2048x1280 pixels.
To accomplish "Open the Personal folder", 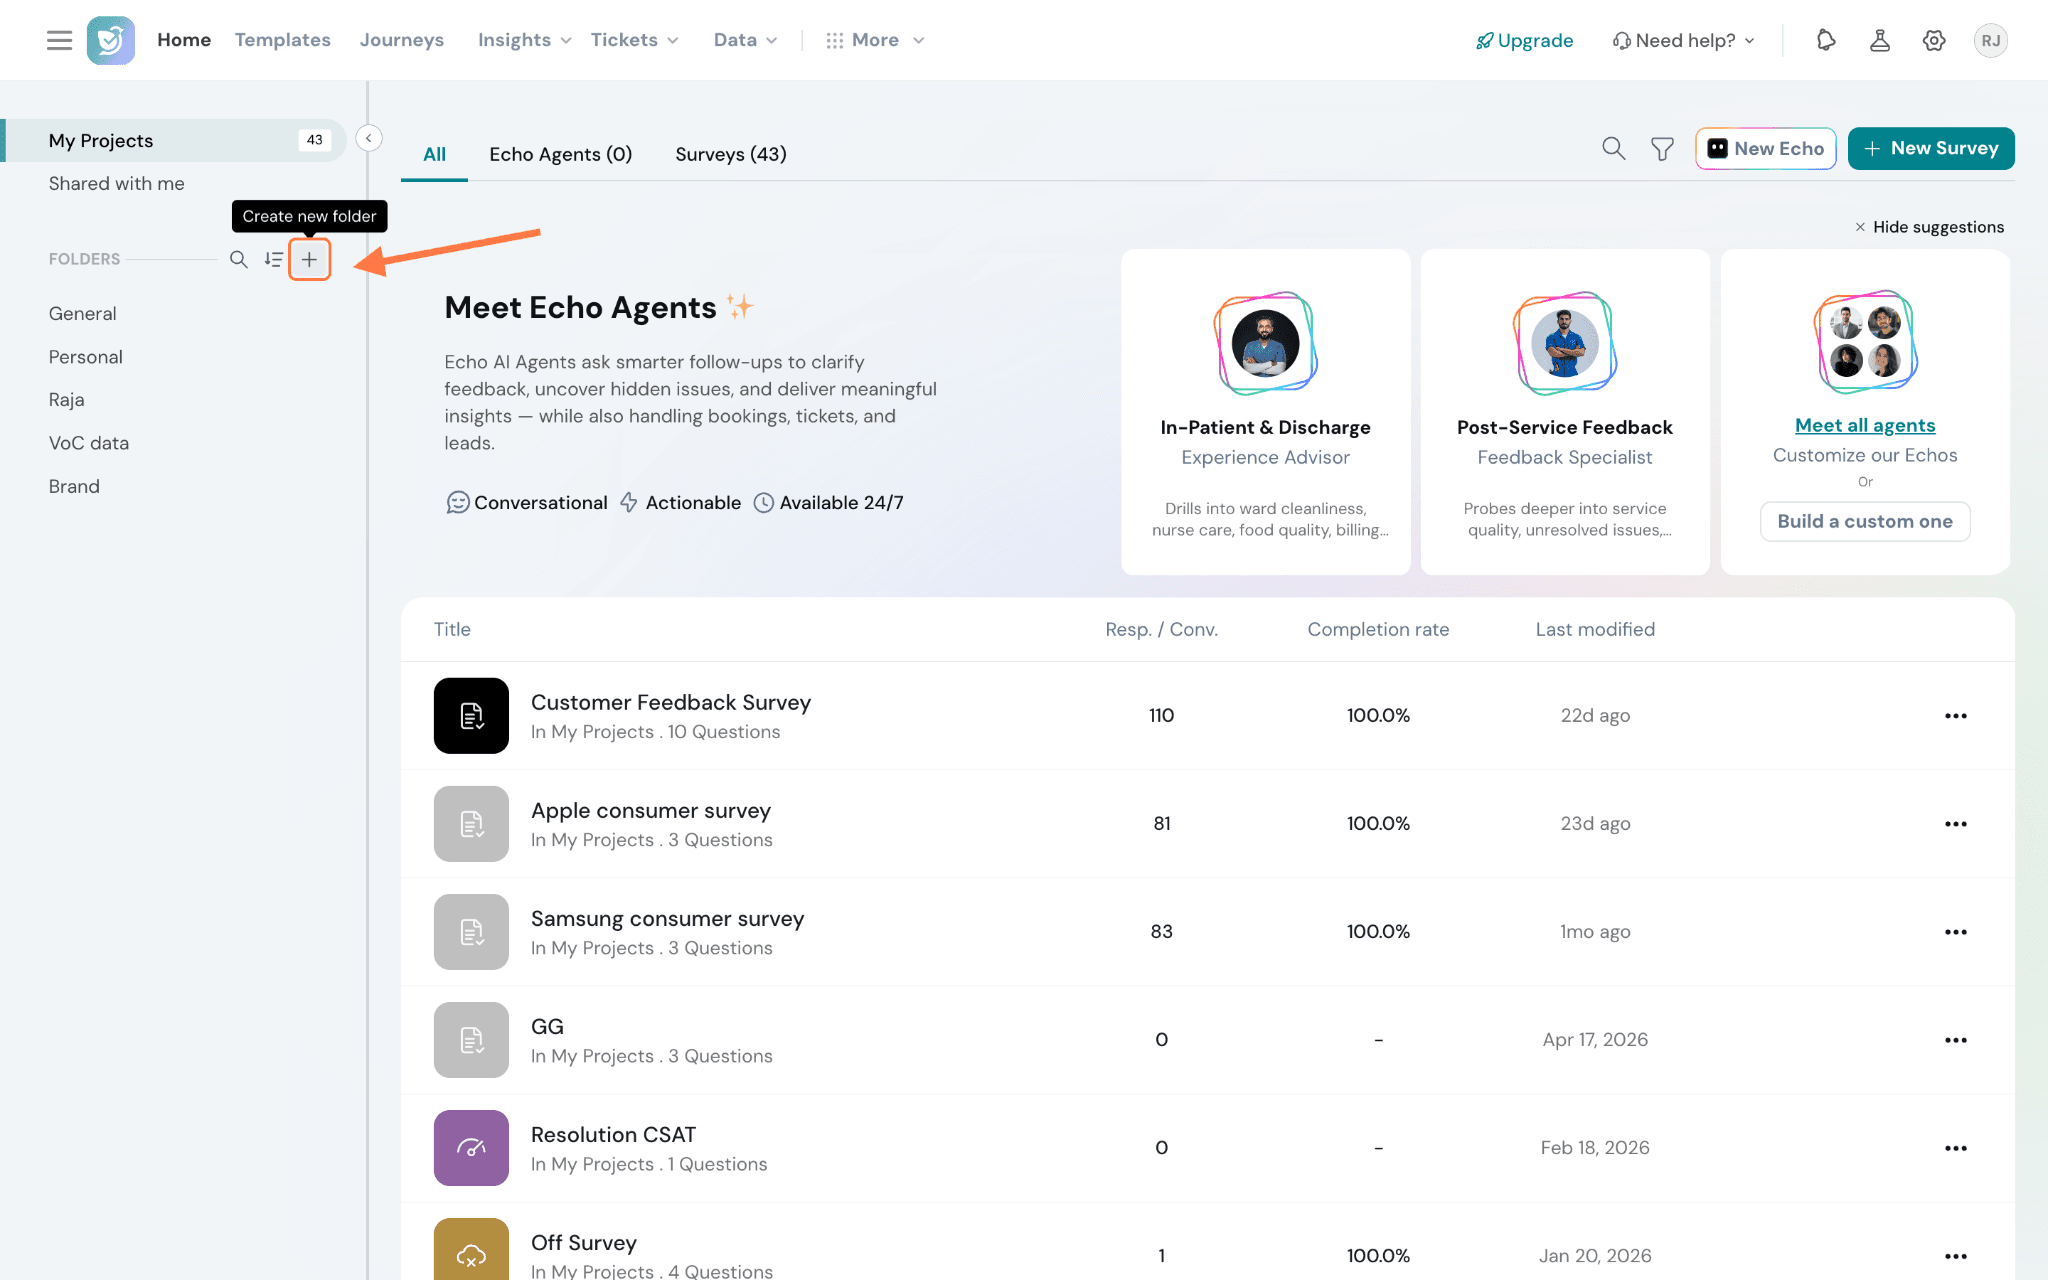I will click(85, 356).
